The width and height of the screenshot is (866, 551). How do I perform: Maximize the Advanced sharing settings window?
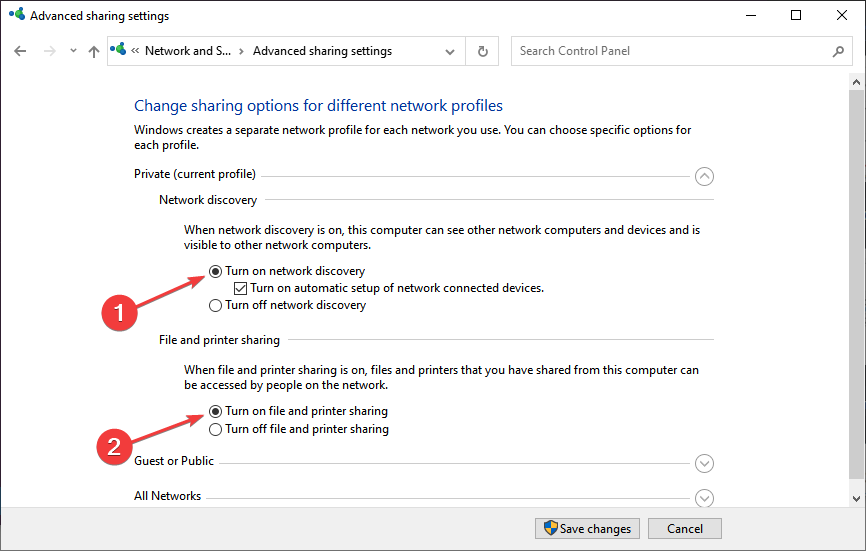point(796,15)
